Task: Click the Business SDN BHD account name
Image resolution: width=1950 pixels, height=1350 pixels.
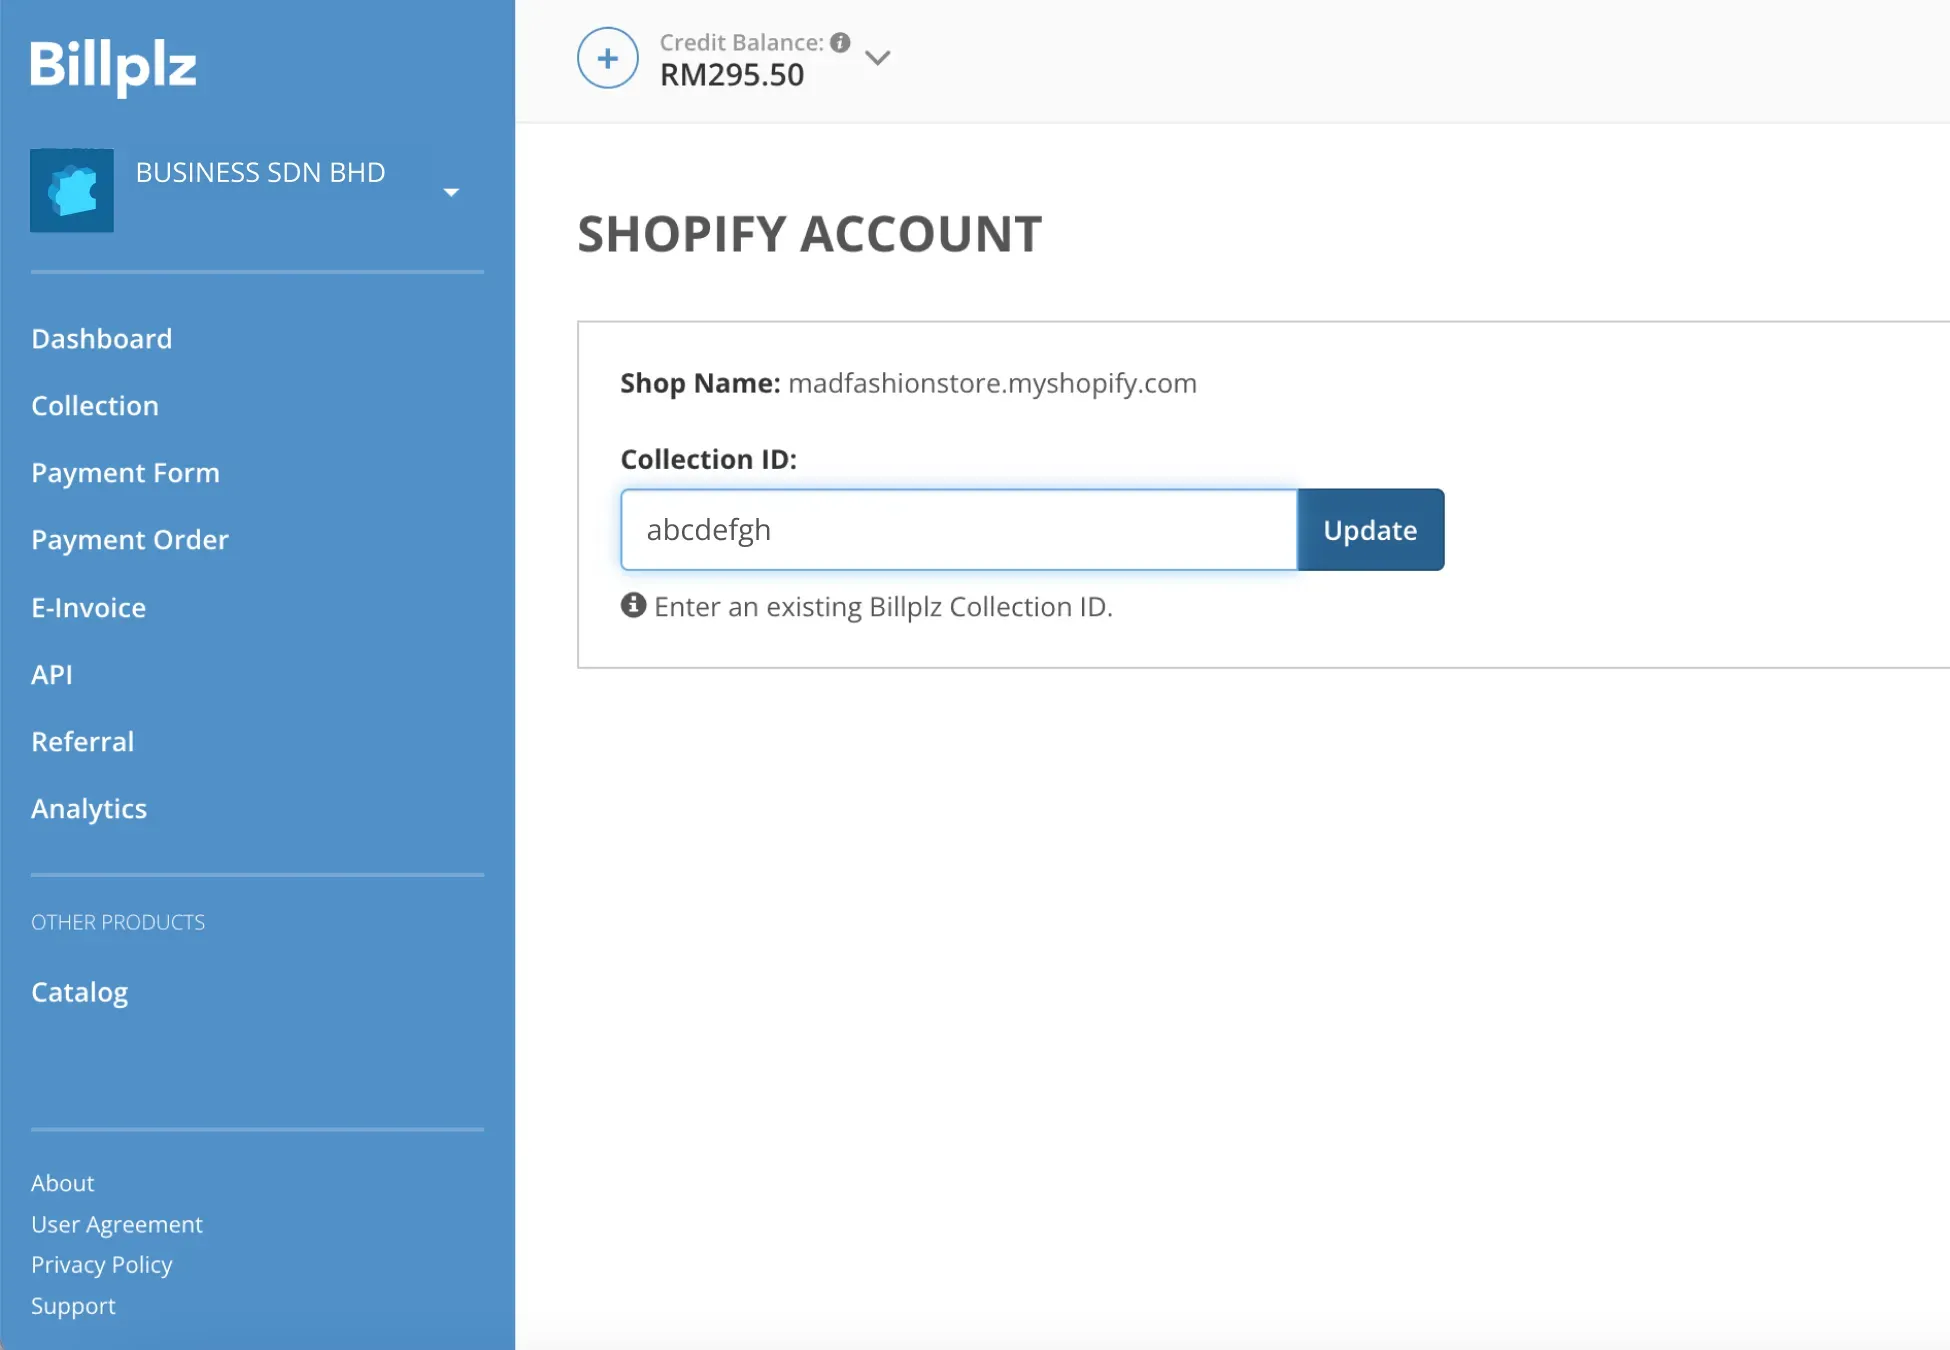Action: tap(260, 172)
